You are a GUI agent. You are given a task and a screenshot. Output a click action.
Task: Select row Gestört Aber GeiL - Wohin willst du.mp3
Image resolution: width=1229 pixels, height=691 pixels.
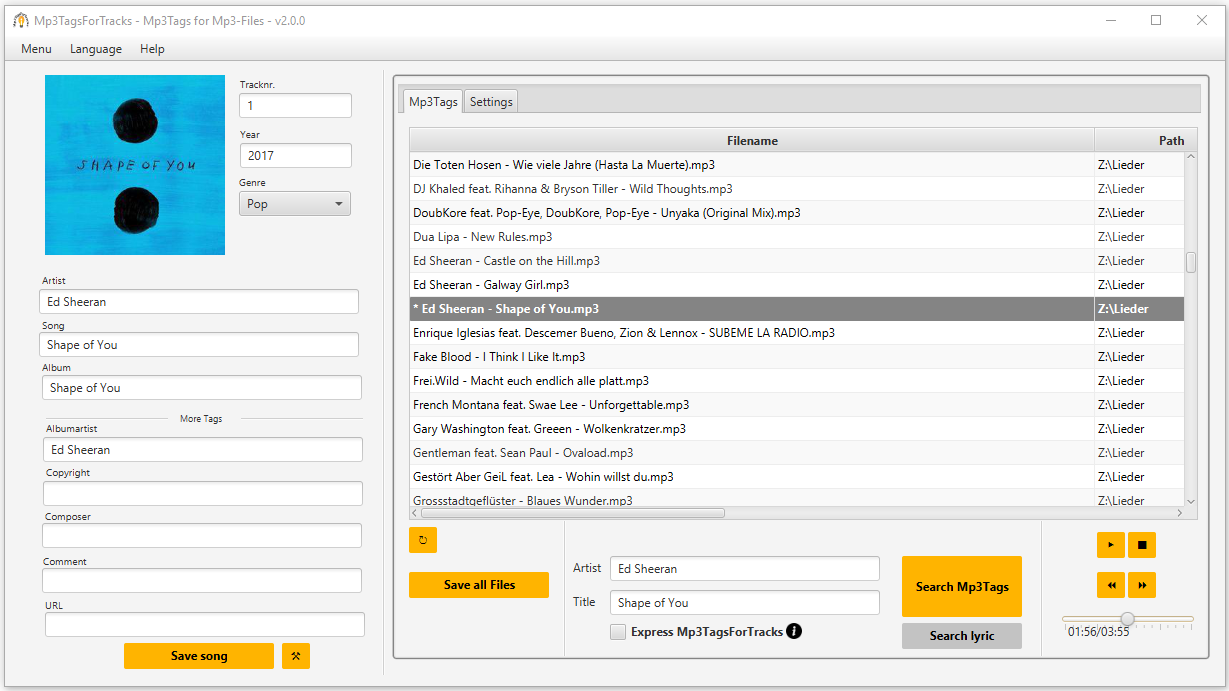[797, 477]
